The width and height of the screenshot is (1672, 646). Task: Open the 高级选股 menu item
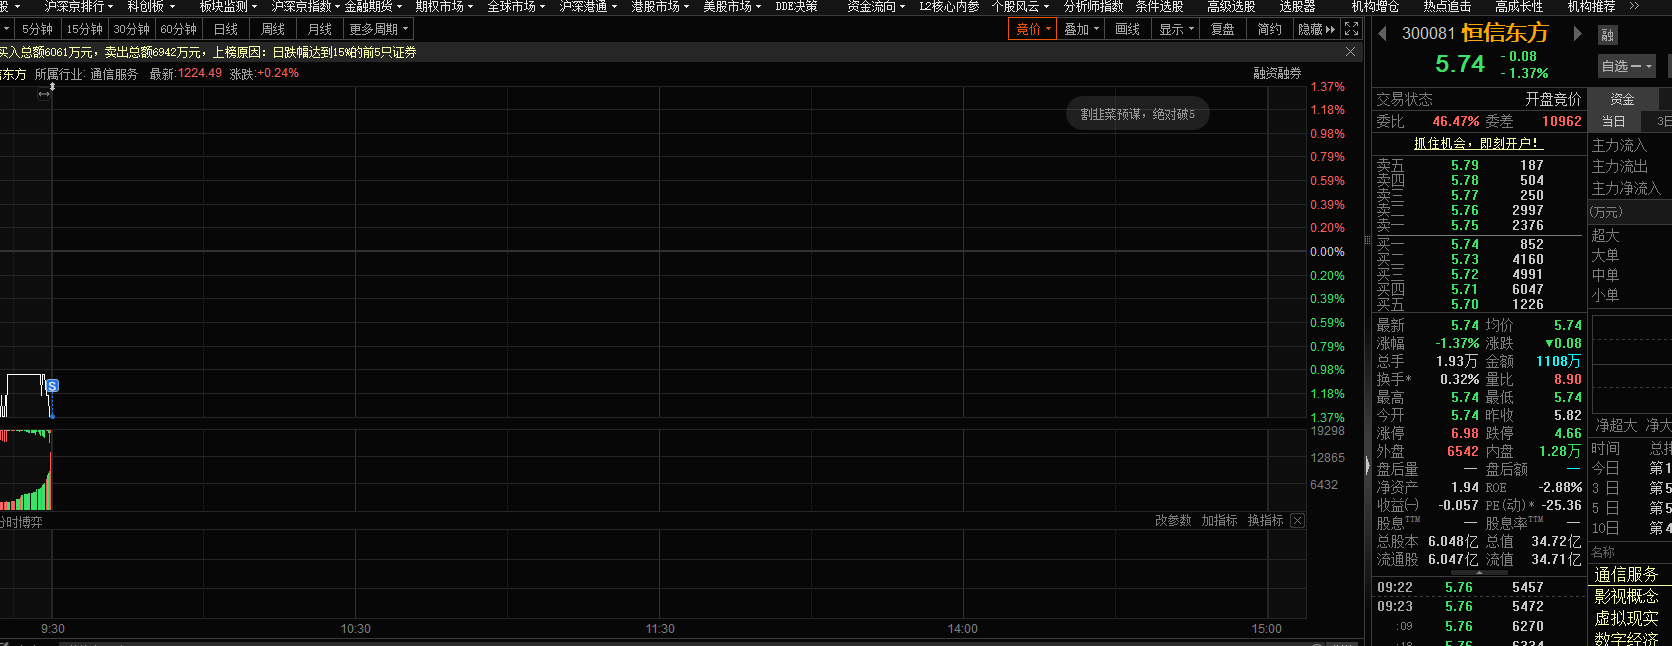click(x=1231, y=6)
